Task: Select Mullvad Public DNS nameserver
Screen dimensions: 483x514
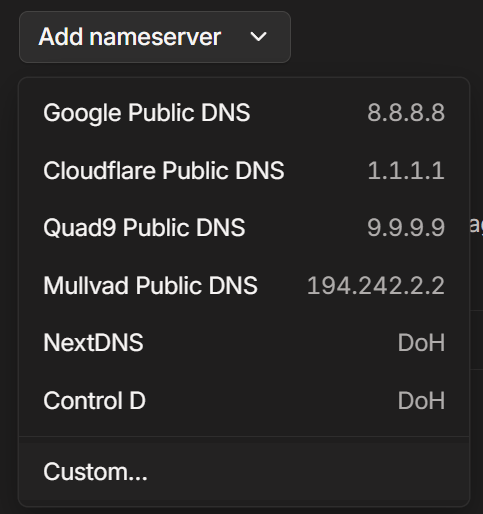Action: pyautogui.click(x=244, y=286)
